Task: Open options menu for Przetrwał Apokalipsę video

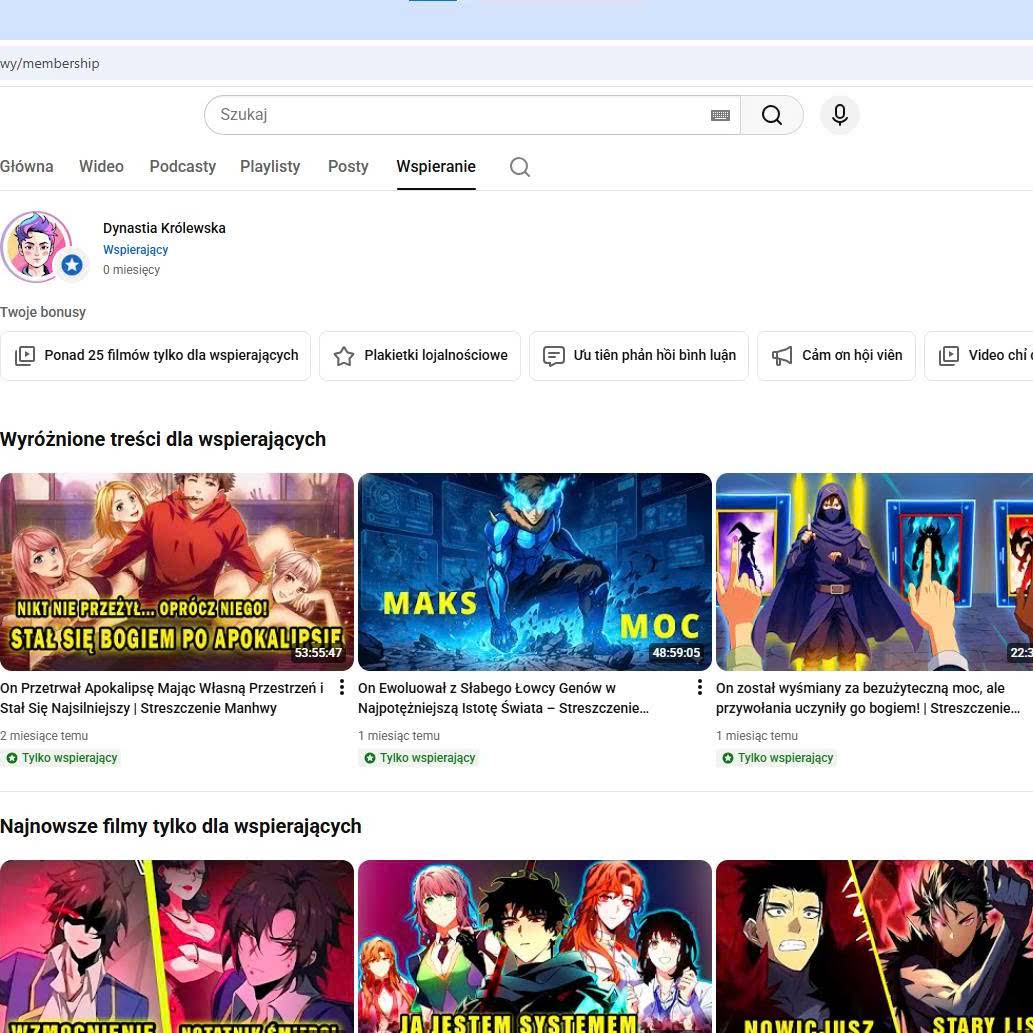Action: (341, 688)
